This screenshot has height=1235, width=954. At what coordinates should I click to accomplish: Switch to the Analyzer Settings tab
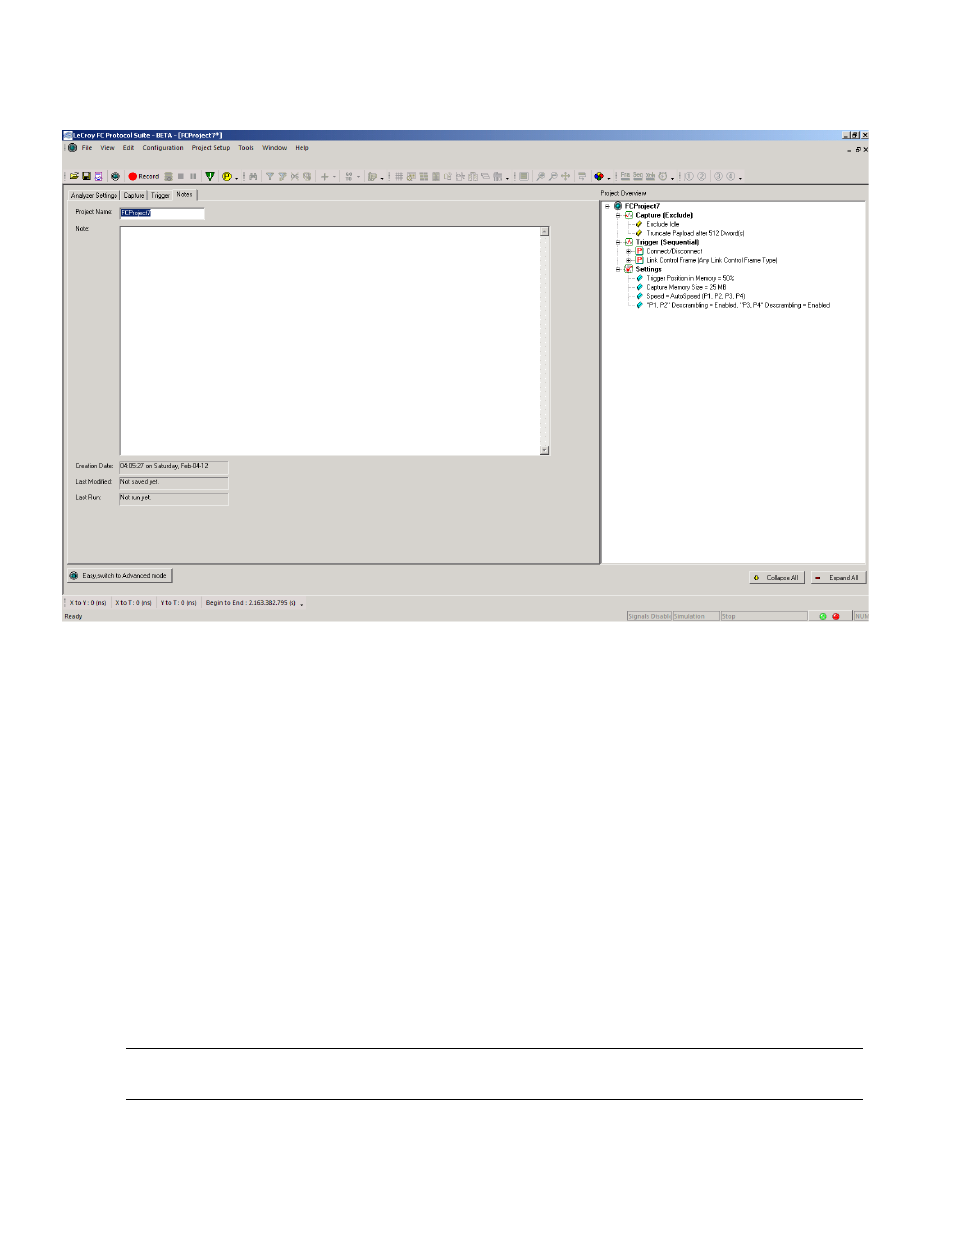coord(94,195)
